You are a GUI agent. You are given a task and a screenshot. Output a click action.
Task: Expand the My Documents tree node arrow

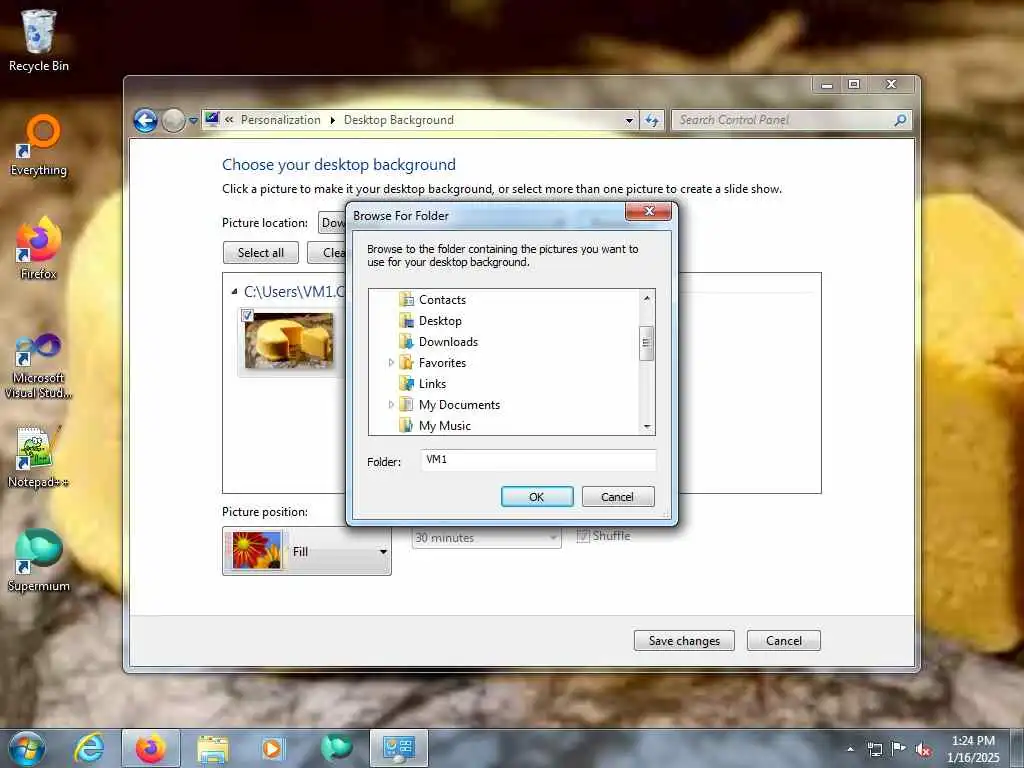tap(391, 404)
